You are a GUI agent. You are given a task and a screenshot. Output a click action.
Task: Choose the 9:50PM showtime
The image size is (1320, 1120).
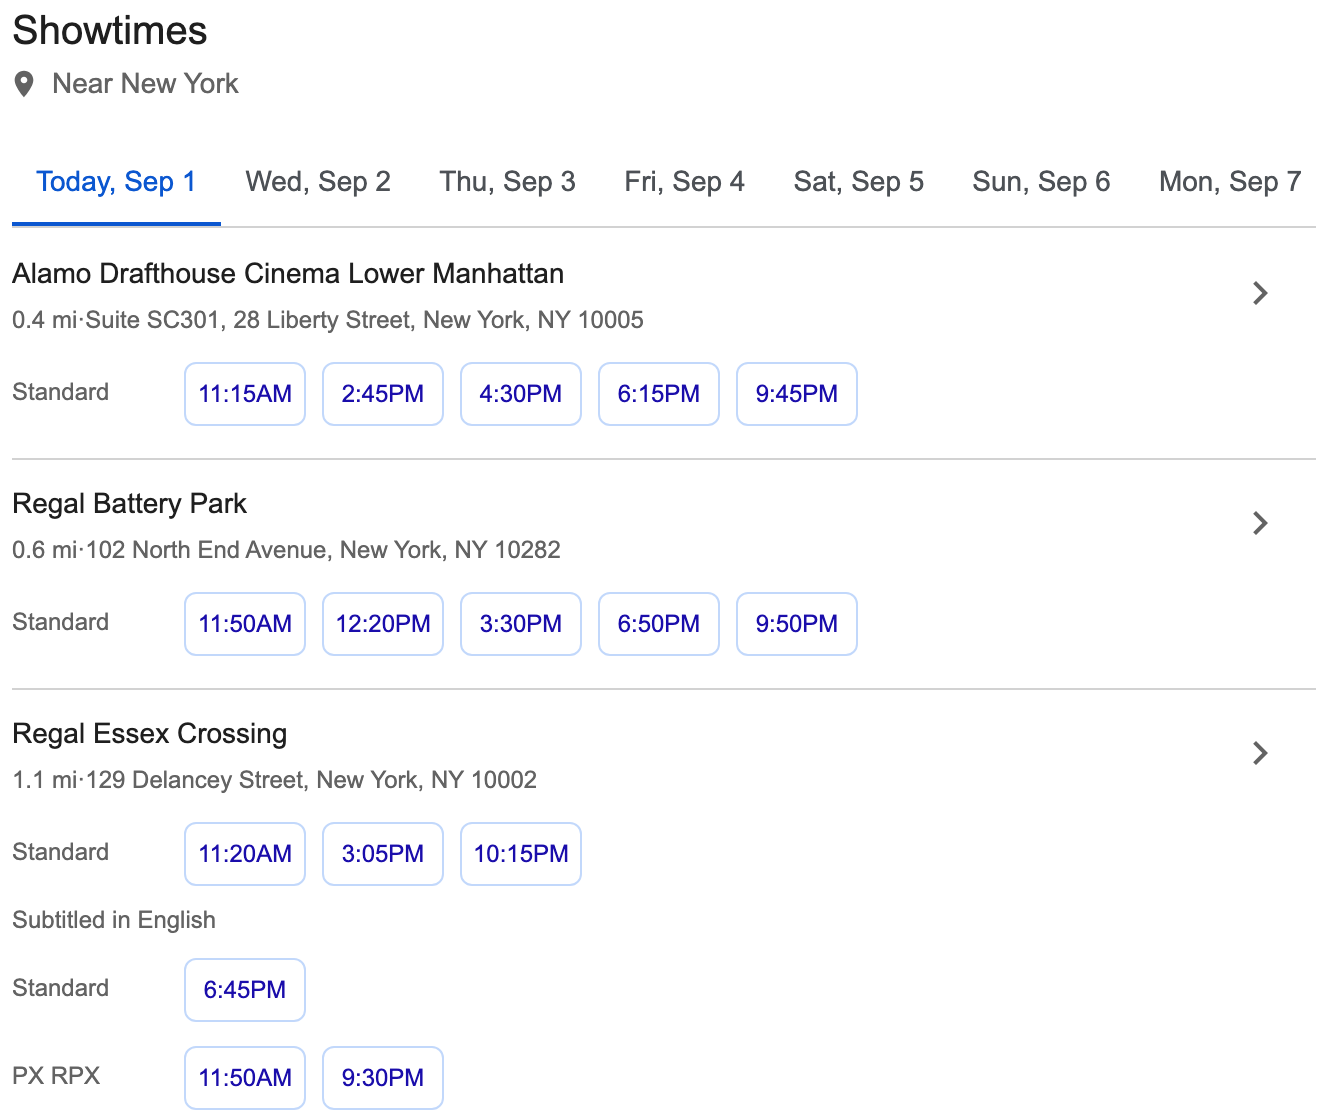(x=797, y=624)
